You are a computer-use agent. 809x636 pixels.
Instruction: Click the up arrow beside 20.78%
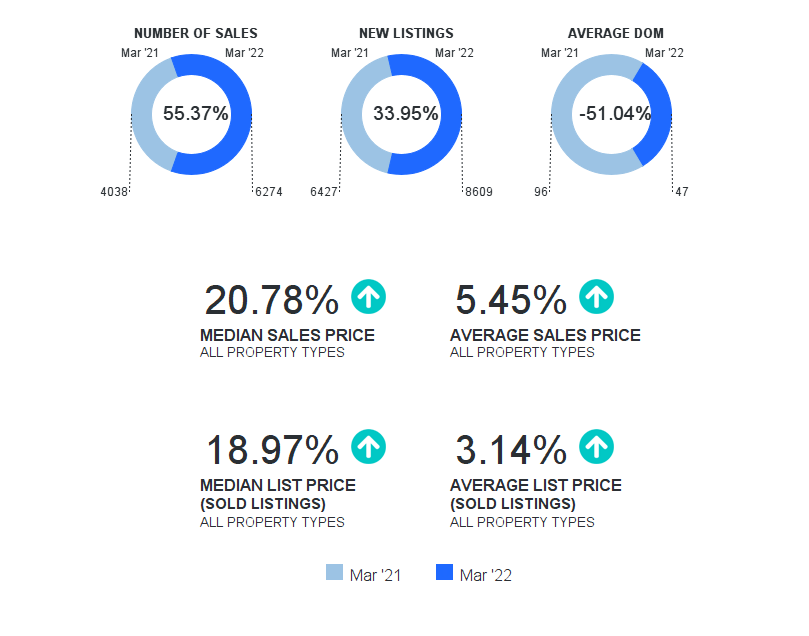click(369, 297)
